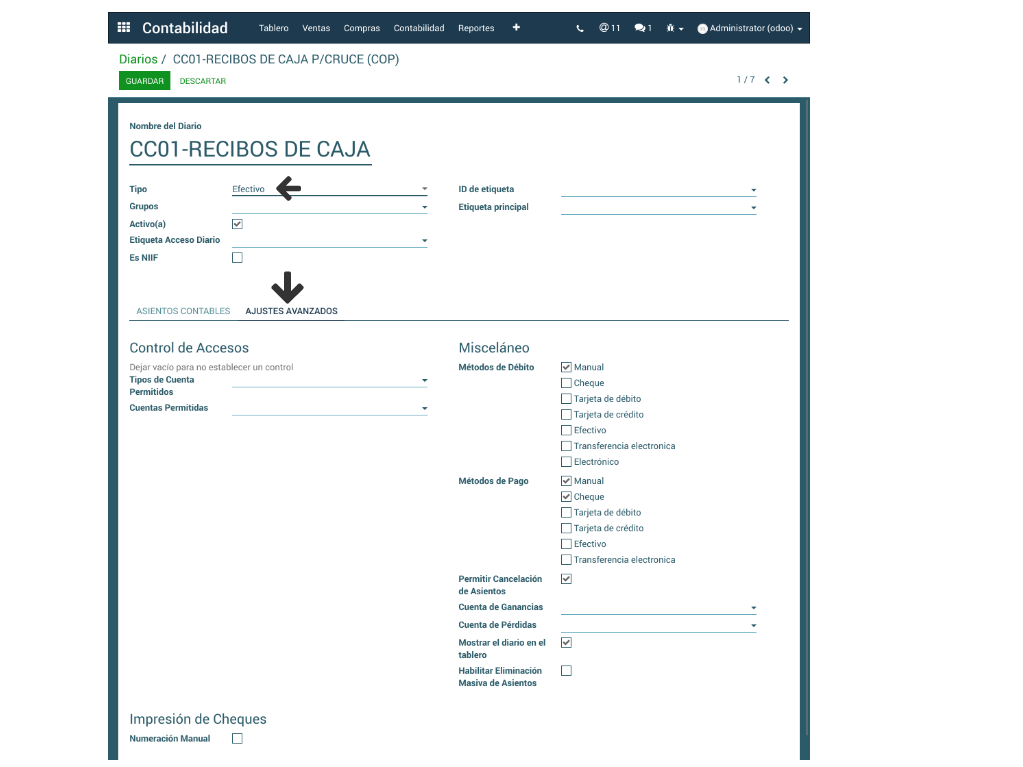Open the Reportes menu
1023x767 pixels.
[x=476, y=28]
